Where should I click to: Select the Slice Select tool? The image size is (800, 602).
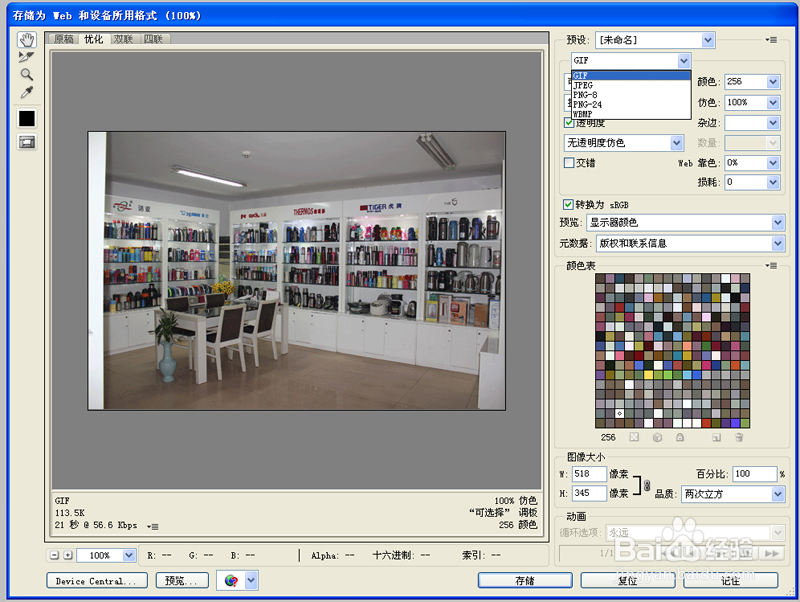[x=27, y=57]
